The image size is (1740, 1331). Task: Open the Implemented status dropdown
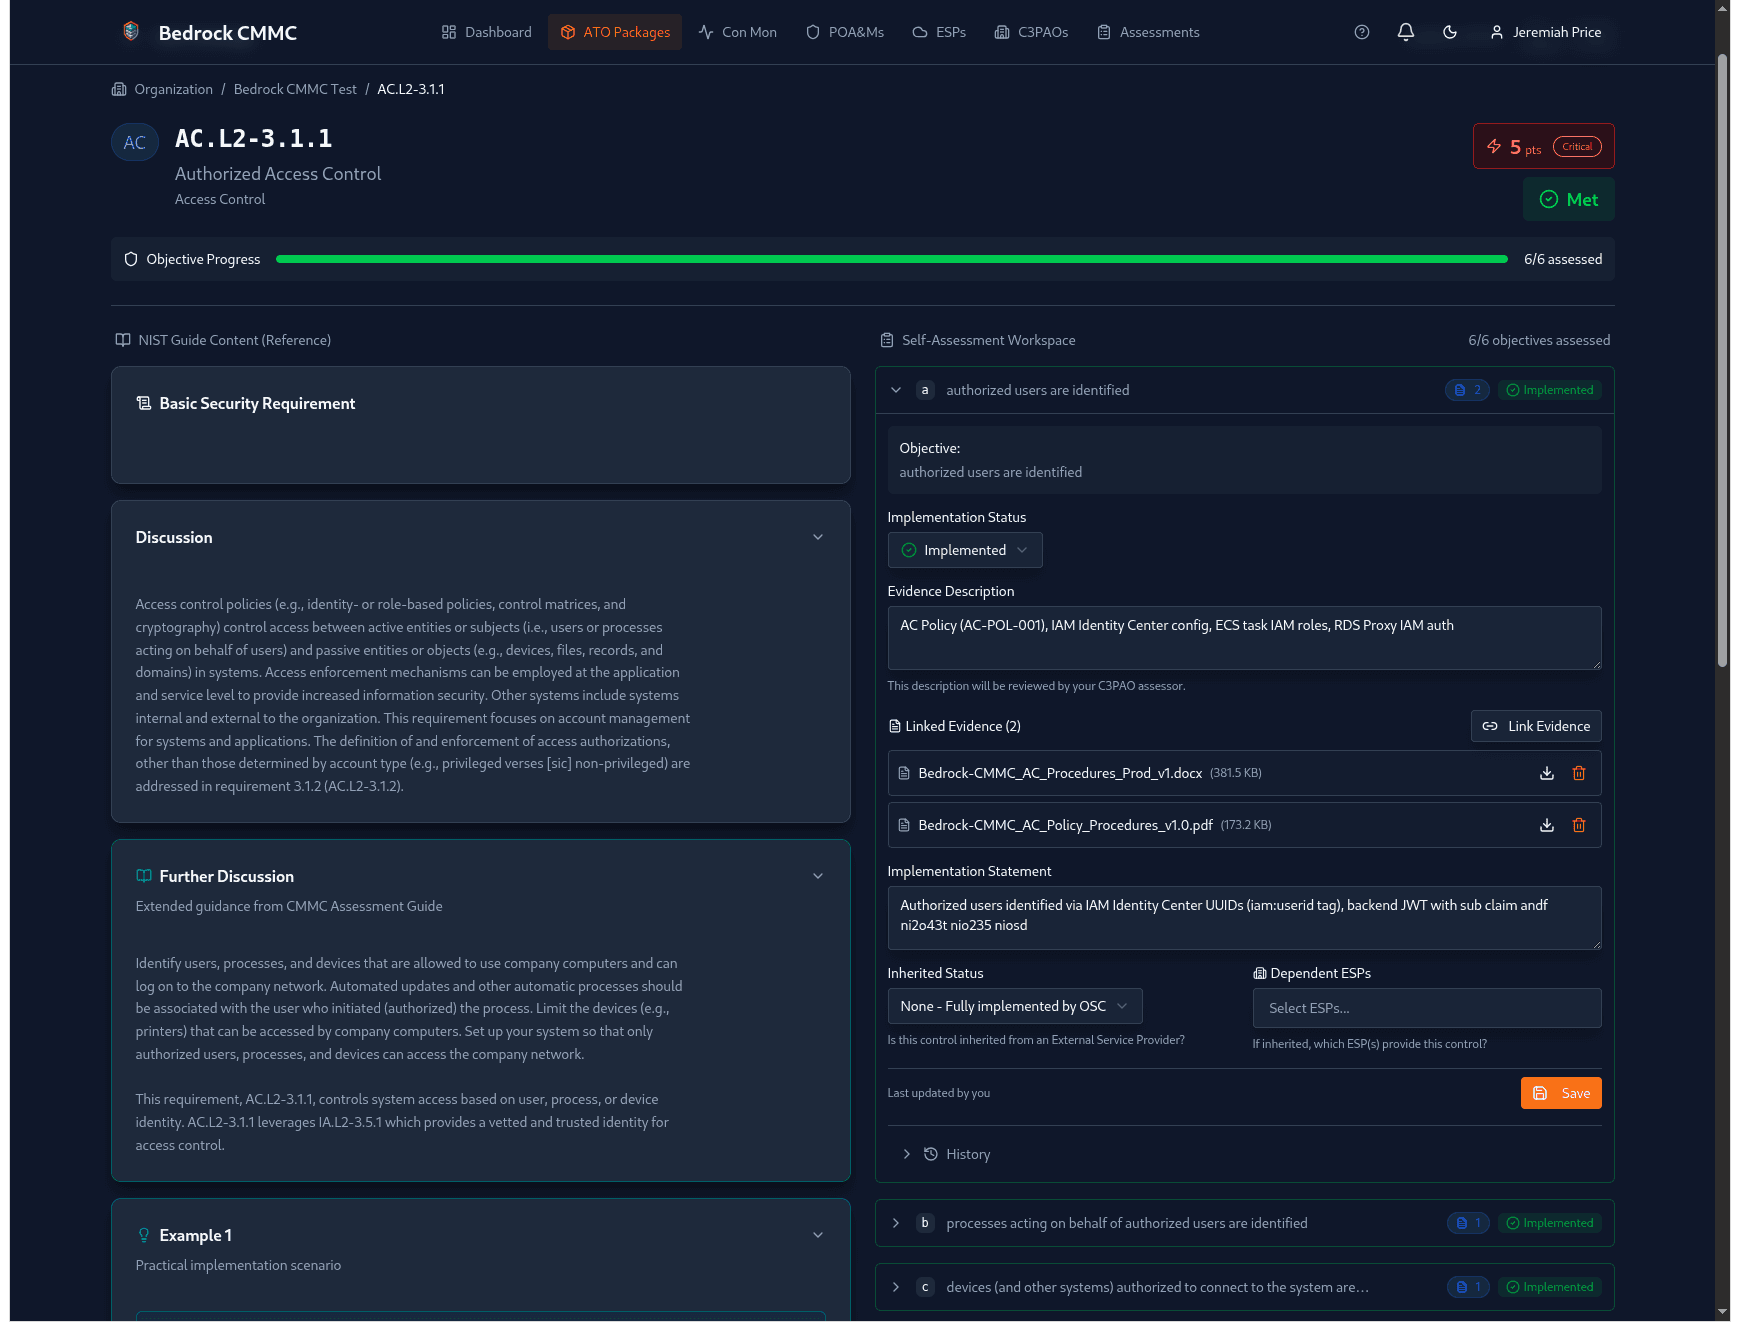coord(964,549)
